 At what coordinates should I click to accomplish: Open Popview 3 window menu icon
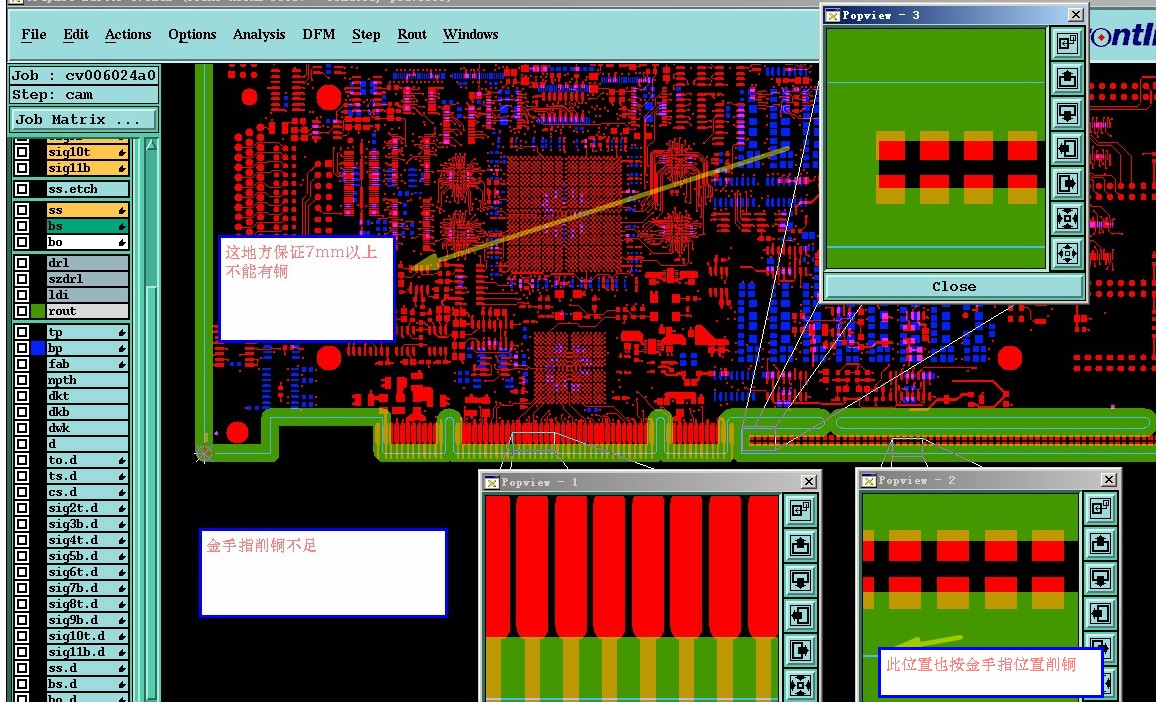click(832, 15)
